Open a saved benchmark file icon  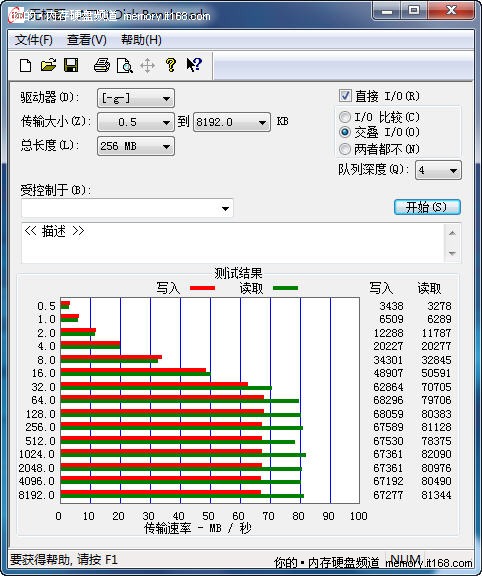pyautogui.click(x=48, y=65)
